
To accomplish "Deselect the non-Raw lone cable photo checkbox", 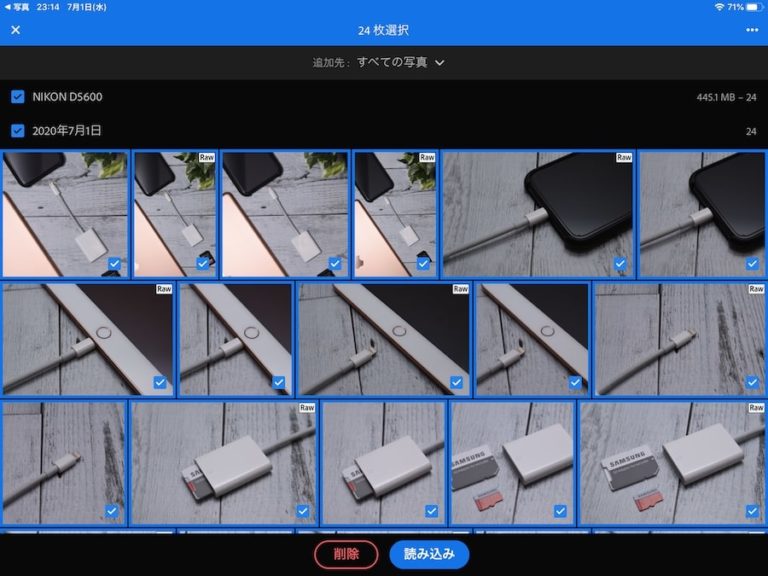I will tap(112, 511).
